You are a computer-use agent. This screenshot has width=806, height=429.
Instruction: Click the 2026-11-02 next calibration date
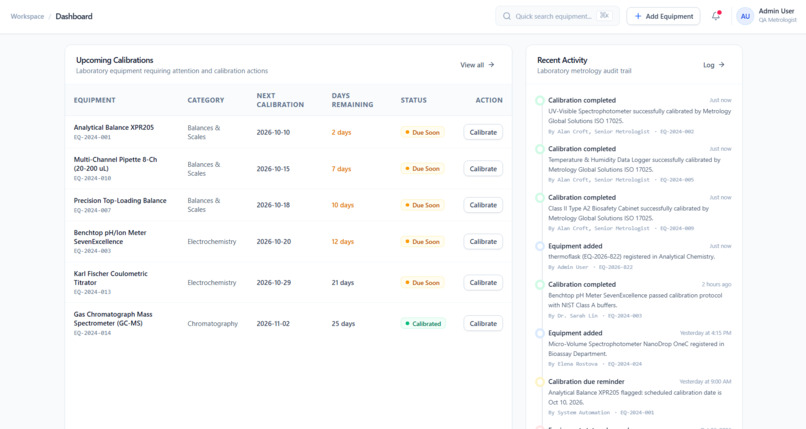point(273,324)
